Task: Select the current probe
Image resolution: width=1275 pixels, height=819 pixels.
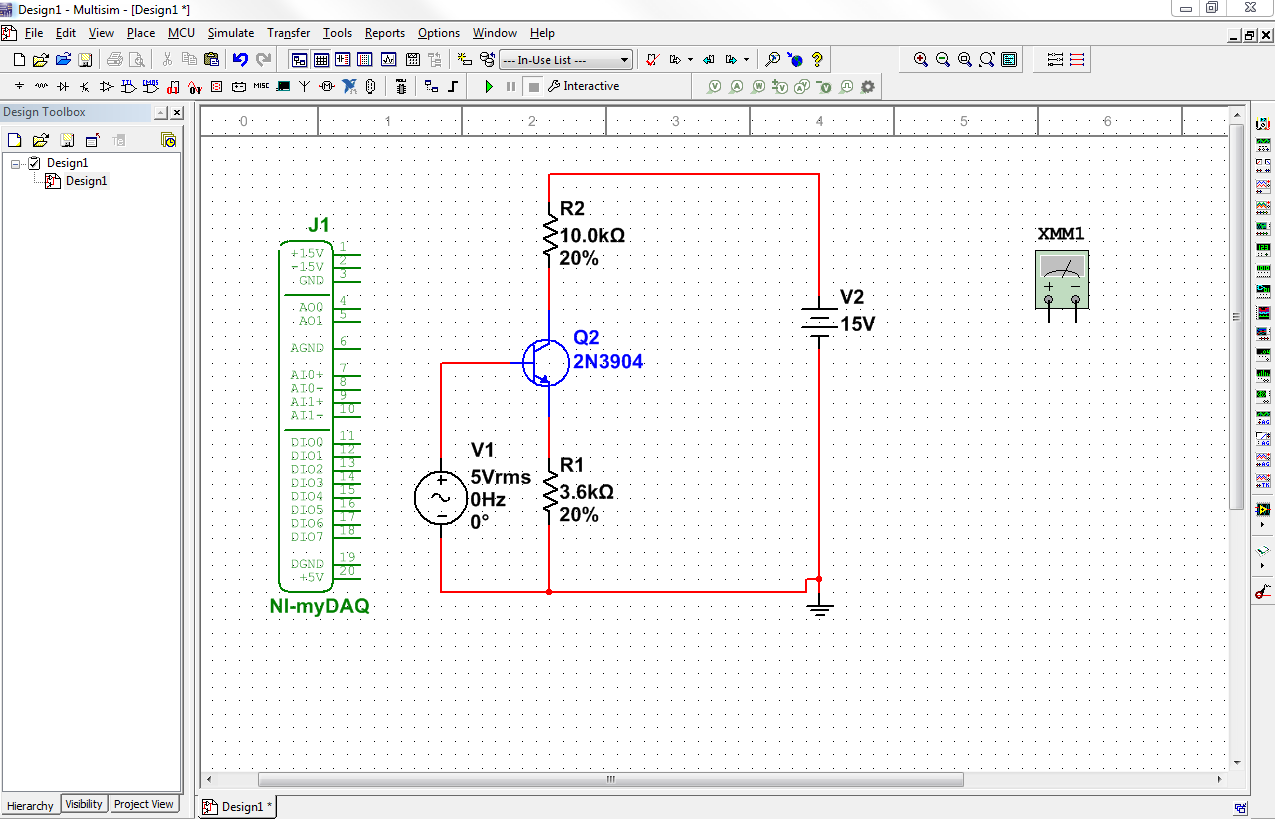Action: (x=736, y=86)
